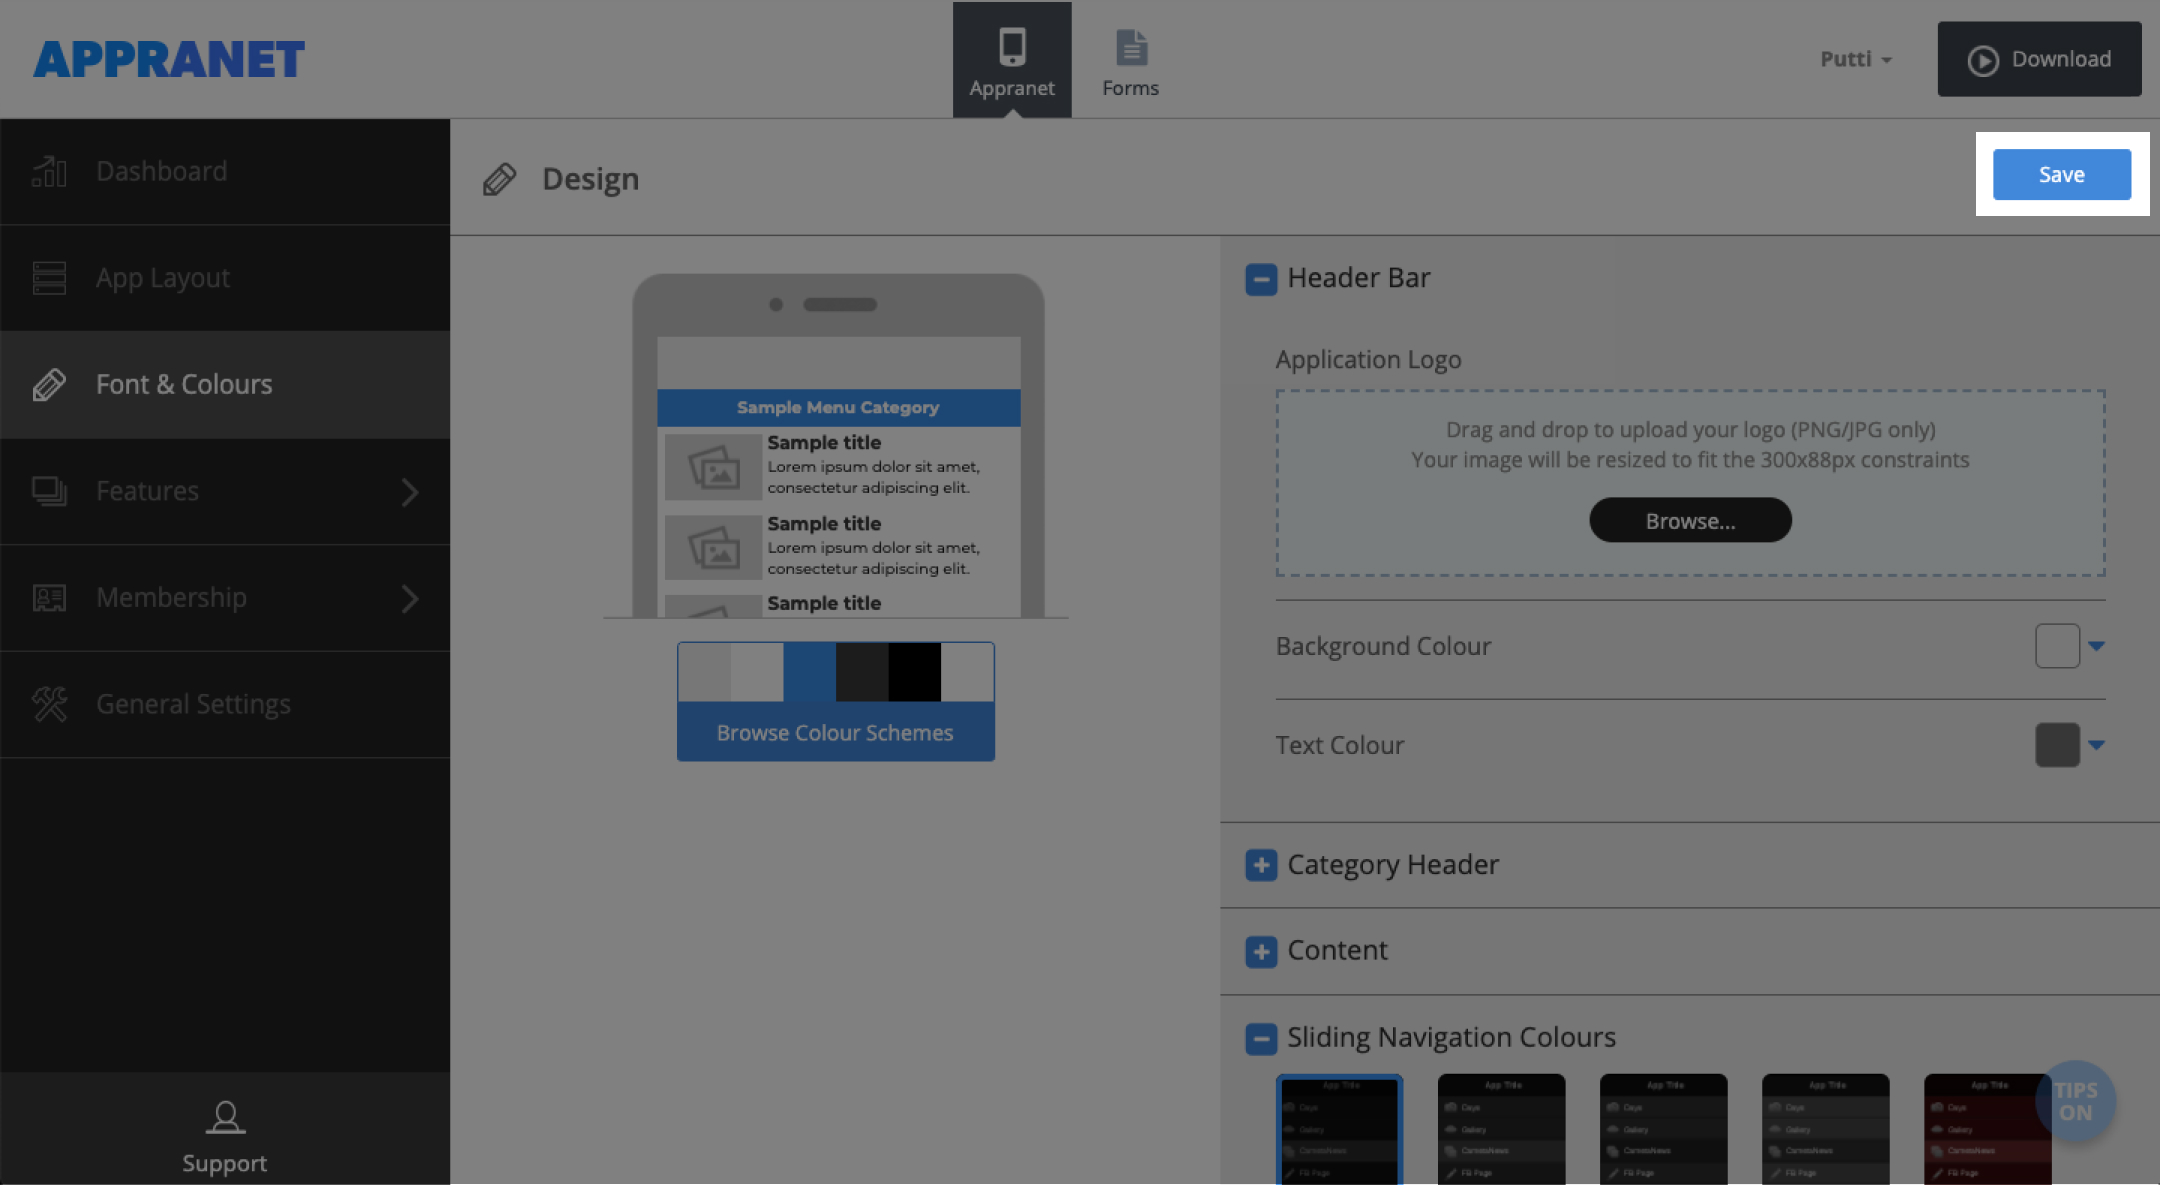Click the Design page title

pyautogui.click(x=590, y=180)
